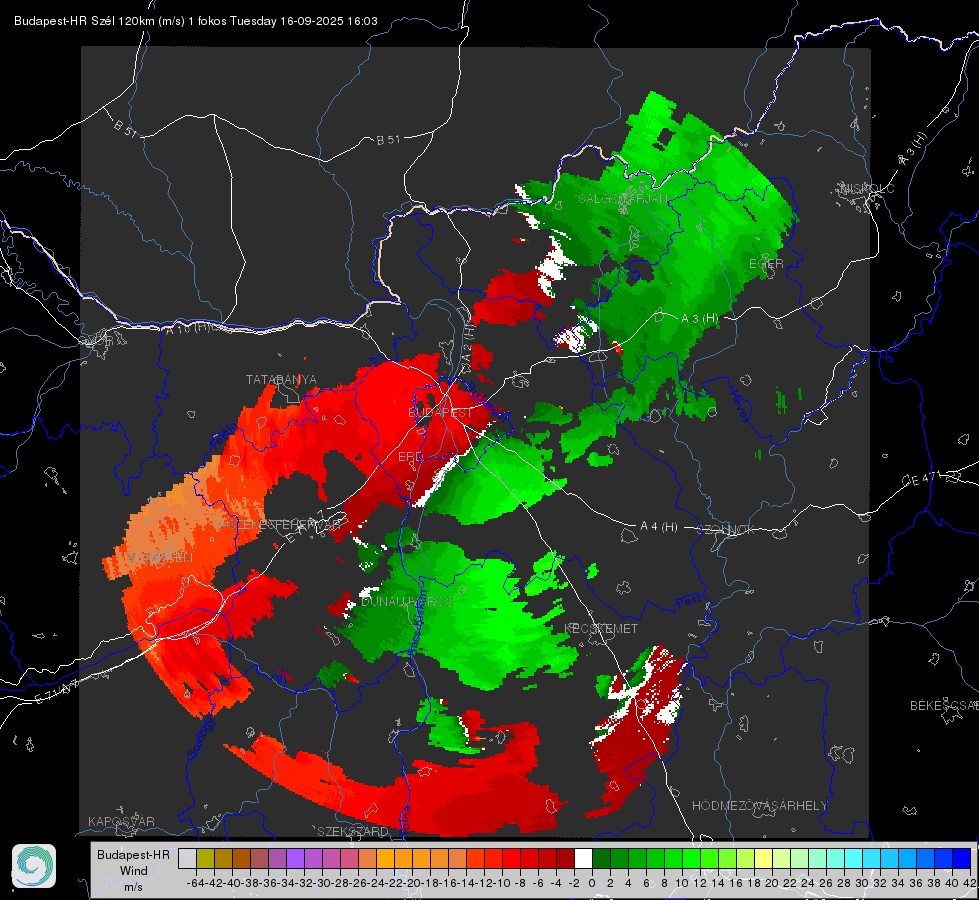Click the 'Pest' county label

point(689,601)
